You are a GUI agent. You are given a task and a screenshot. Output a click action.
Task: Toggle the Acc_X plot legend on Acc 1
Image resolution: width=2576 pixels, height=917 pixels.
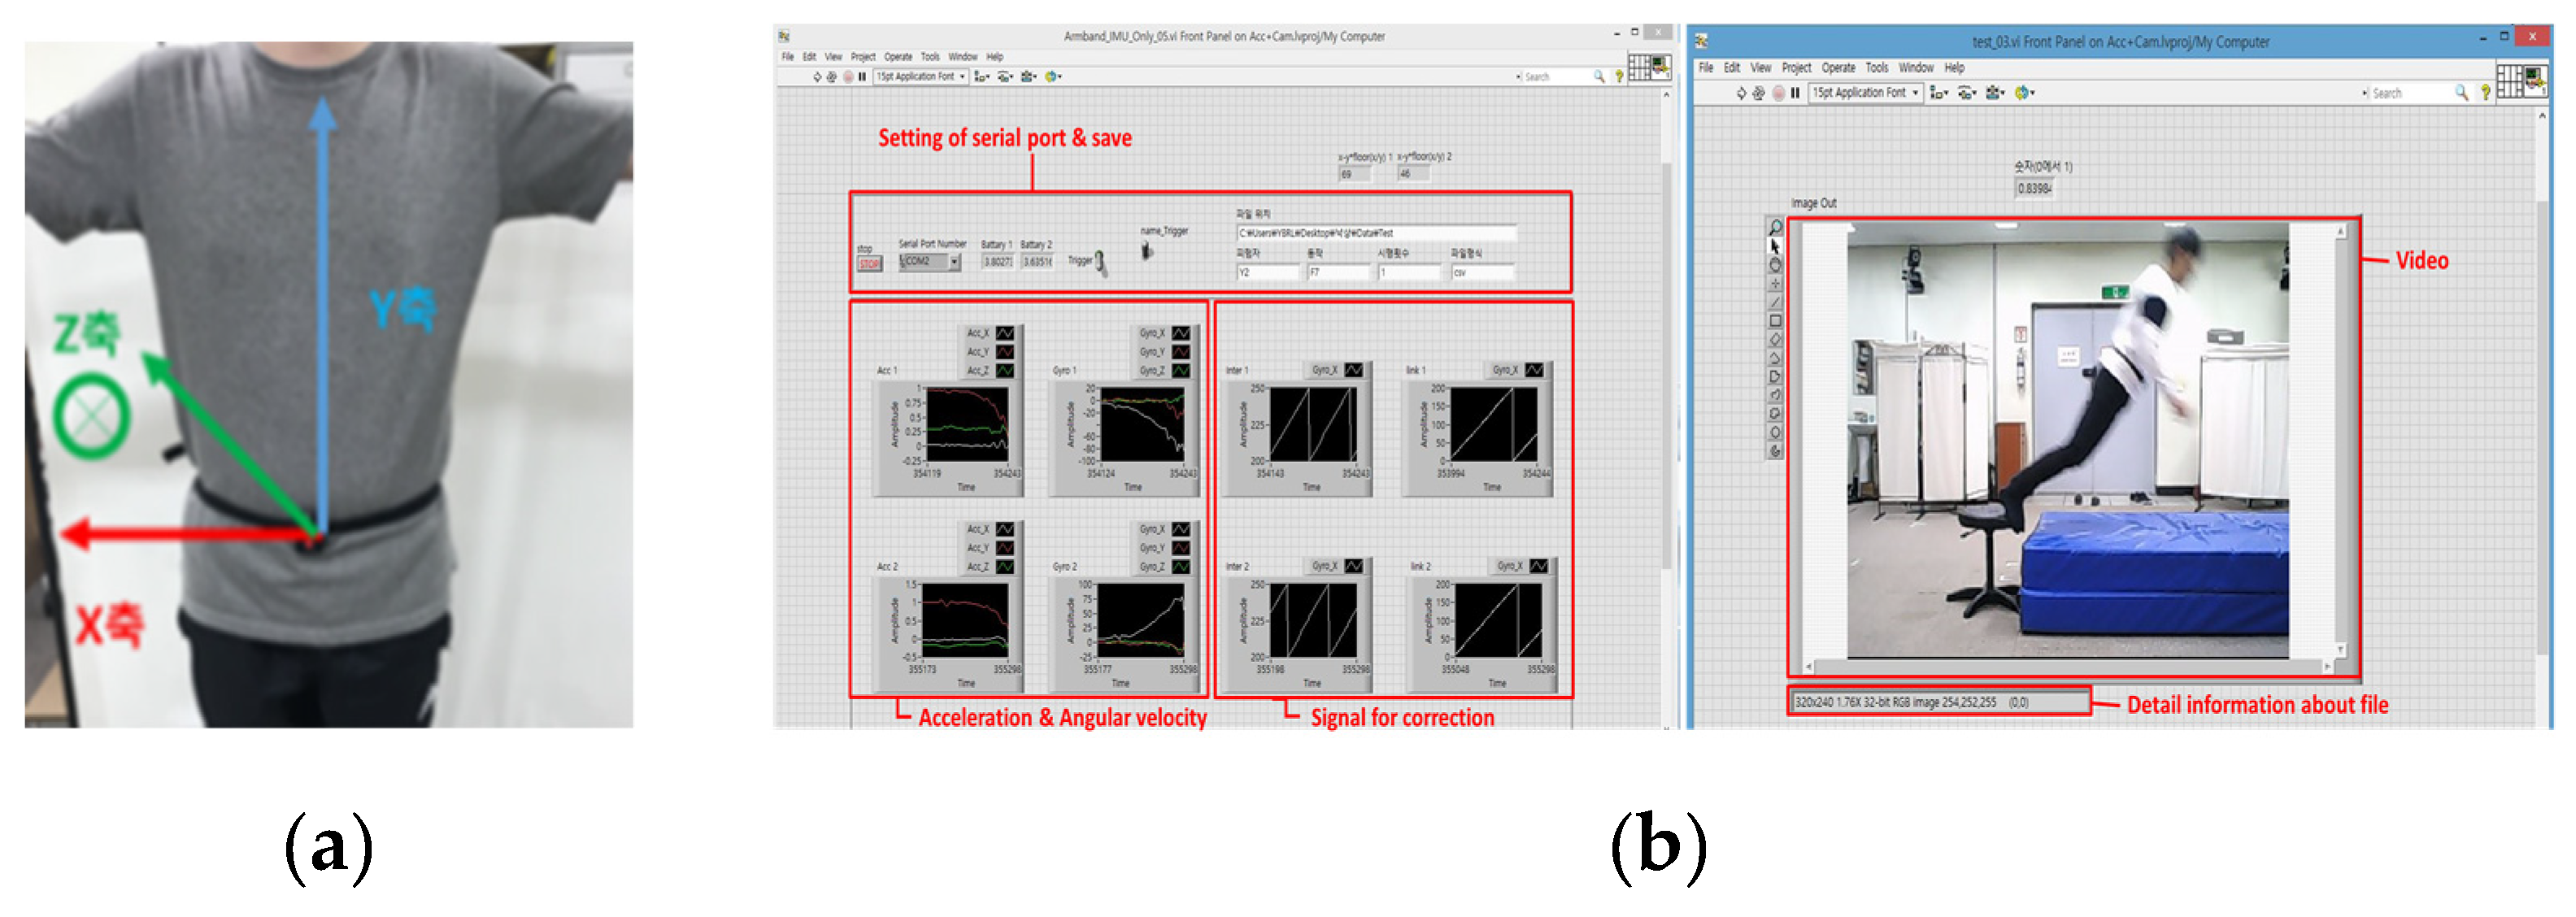click(1004, 333)
